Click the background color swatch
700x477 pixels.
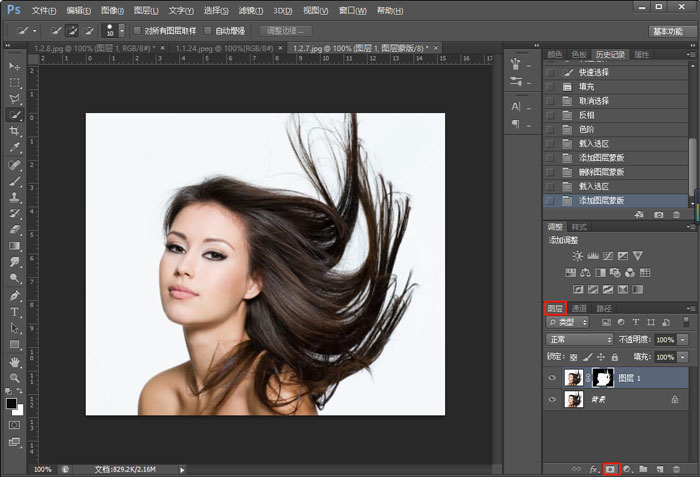point(19,410)
